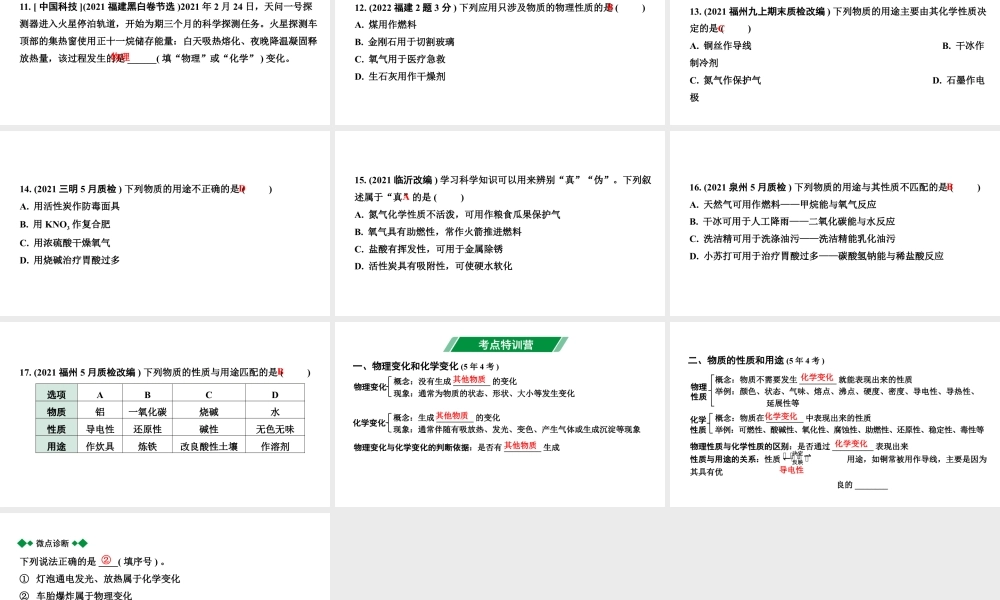Screen dimensions: 1000x600
Task: Click the red 其他物质 annotation under 物理变化
Action: [470, 380]
